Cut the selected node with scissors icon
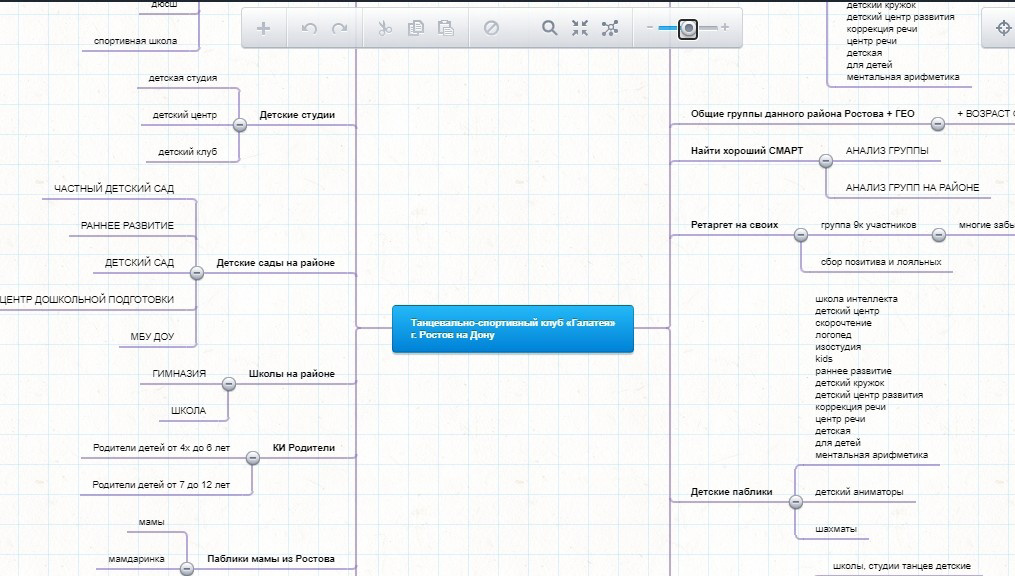Screen dimensions: 1015x576 click(385, 28)
